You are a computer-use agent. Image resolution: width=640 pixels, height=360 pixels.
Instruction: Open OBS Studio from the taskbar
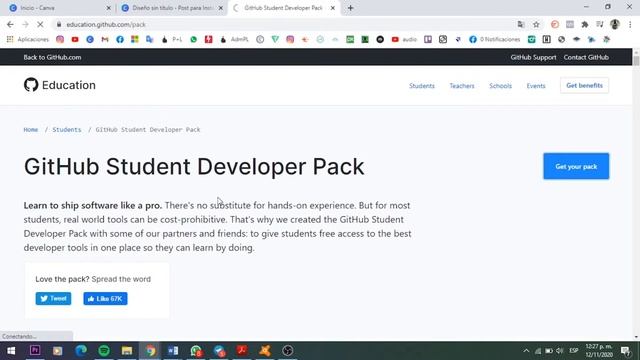[288, 351]
